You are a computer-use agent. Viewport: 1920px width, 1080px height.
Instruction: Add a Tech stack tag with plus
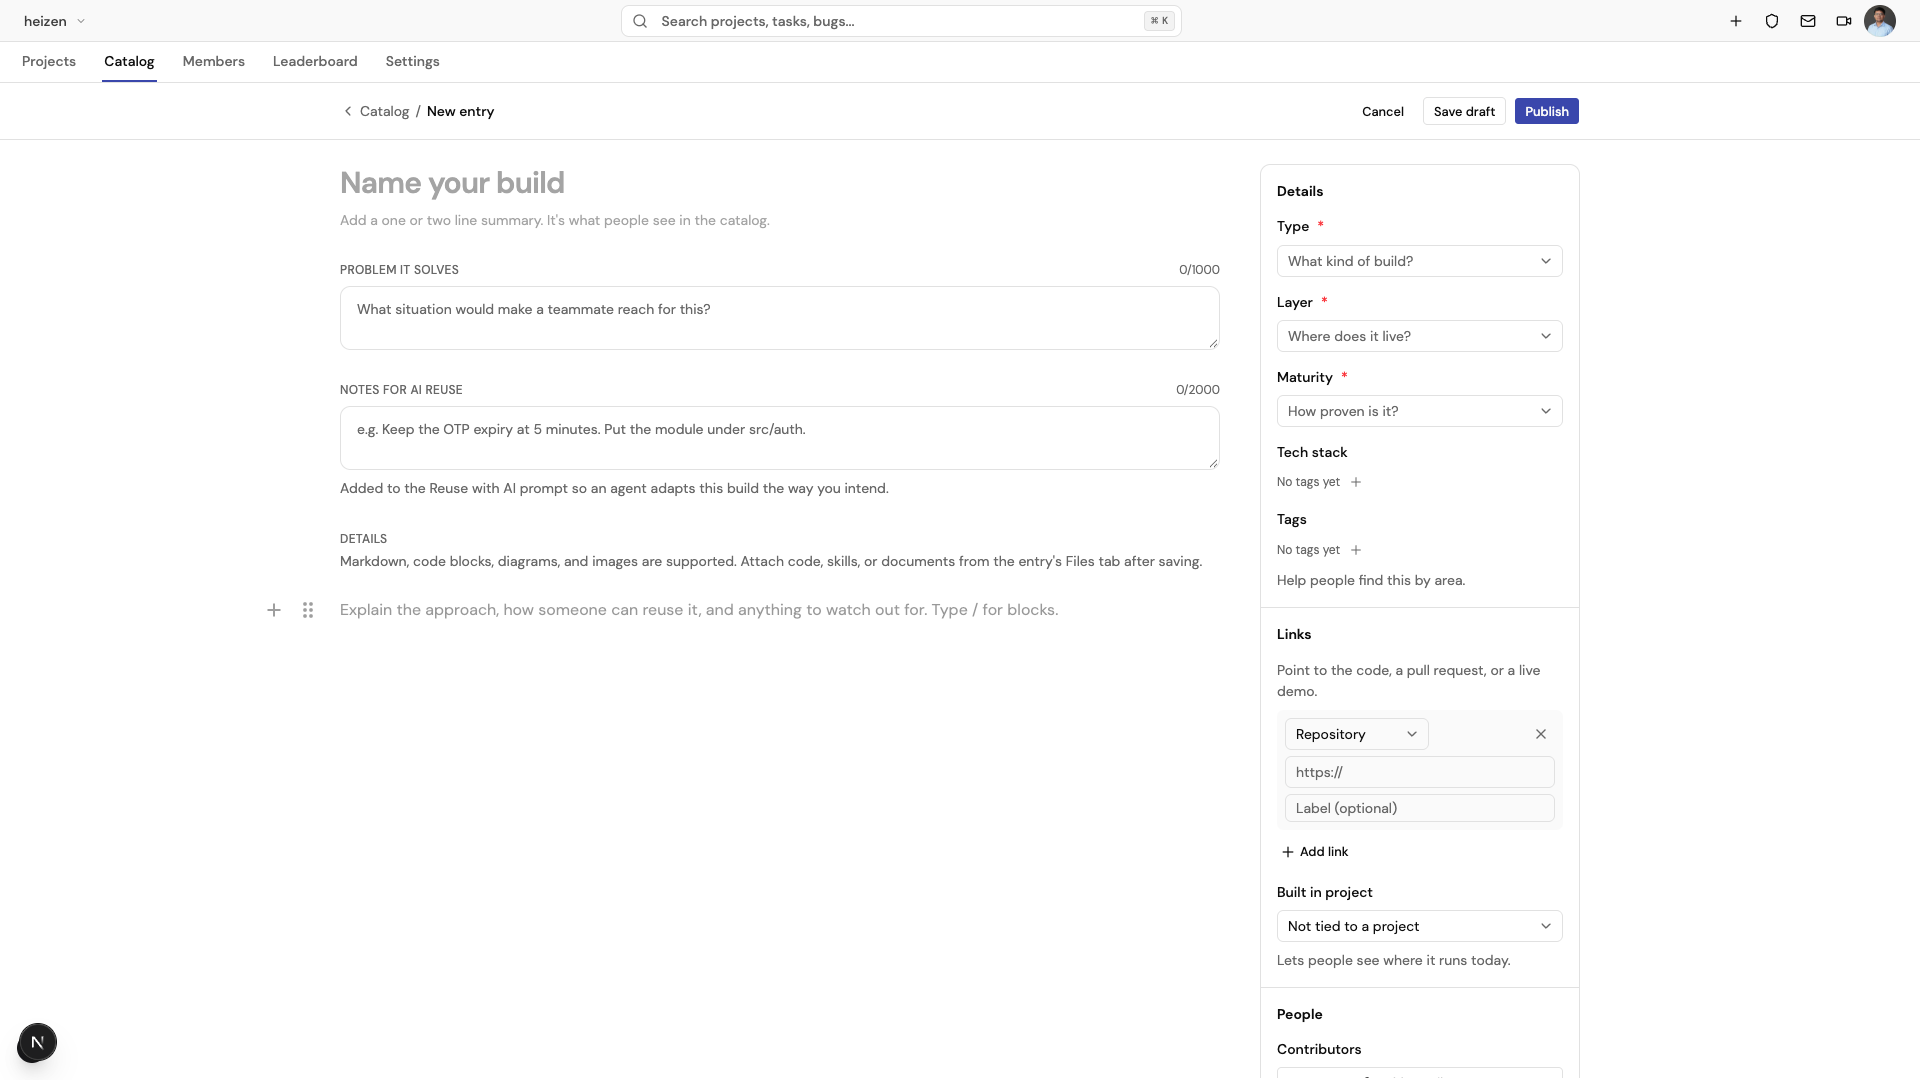1356,482
